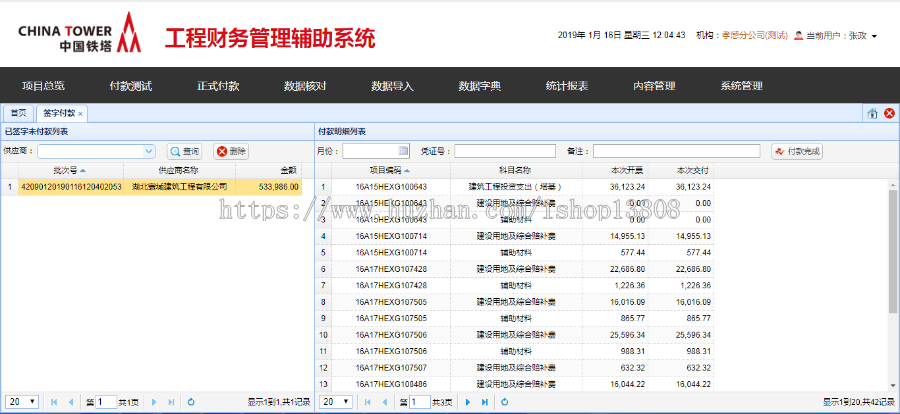Go to next page of payment details
900x414 pixels.
tap(468, 402)
